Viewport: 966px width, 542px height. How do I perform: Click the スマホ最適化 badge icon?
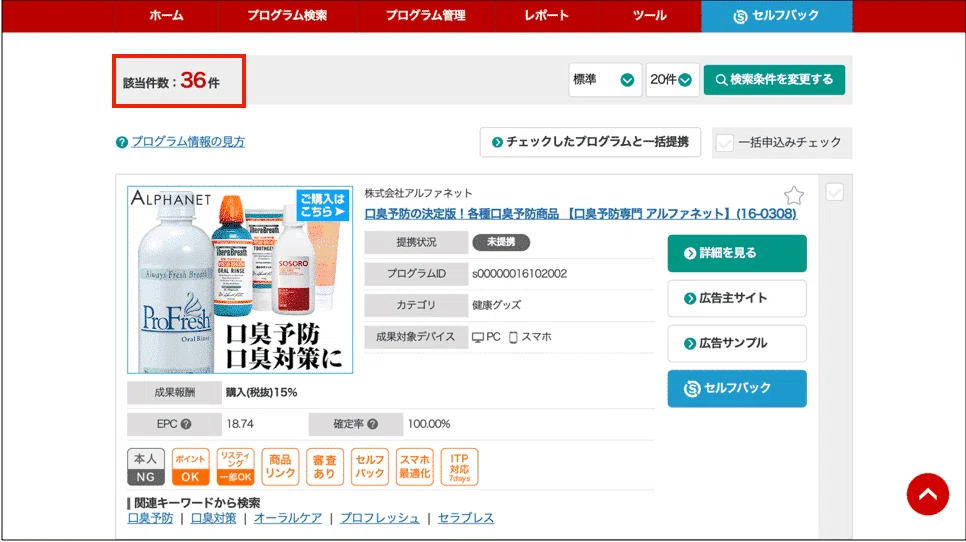pos(415,466)
